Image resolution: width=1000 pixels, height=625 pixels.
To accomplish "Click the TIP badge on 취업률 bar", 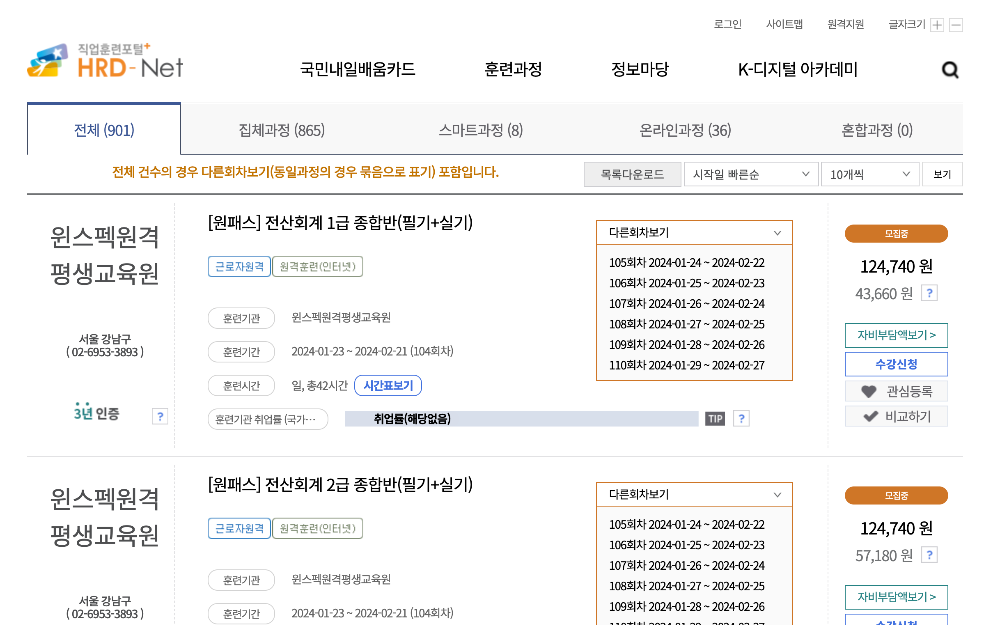I will tap(715, 418).
